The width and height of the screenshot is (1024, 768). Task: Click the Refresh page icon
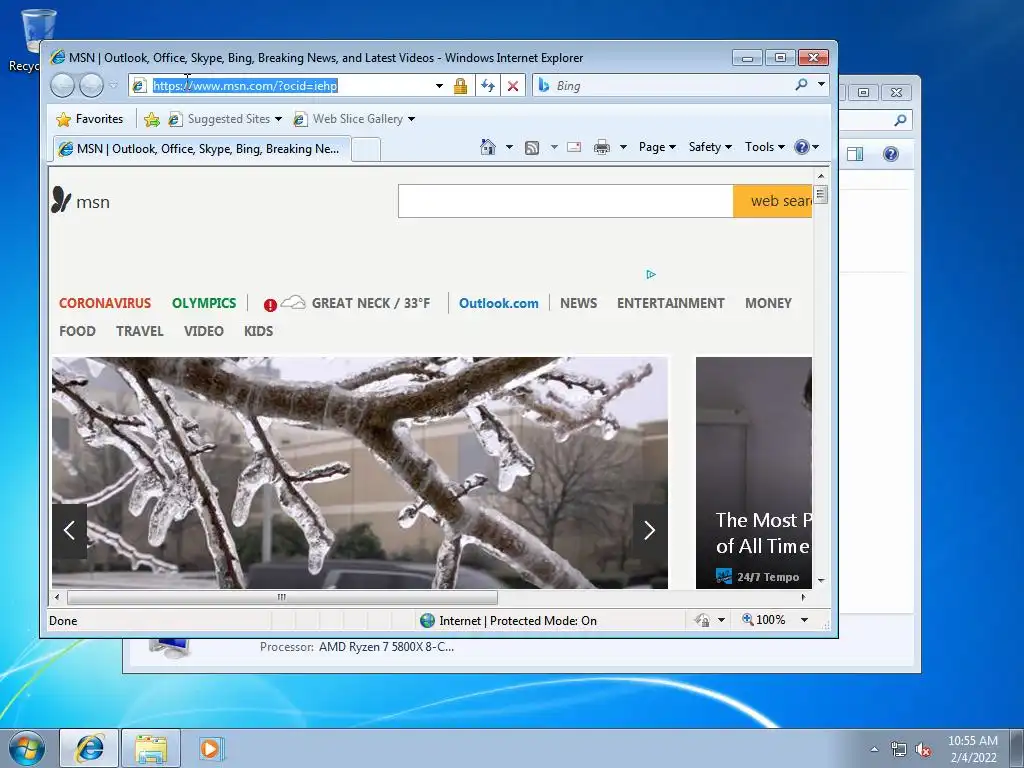488,86
